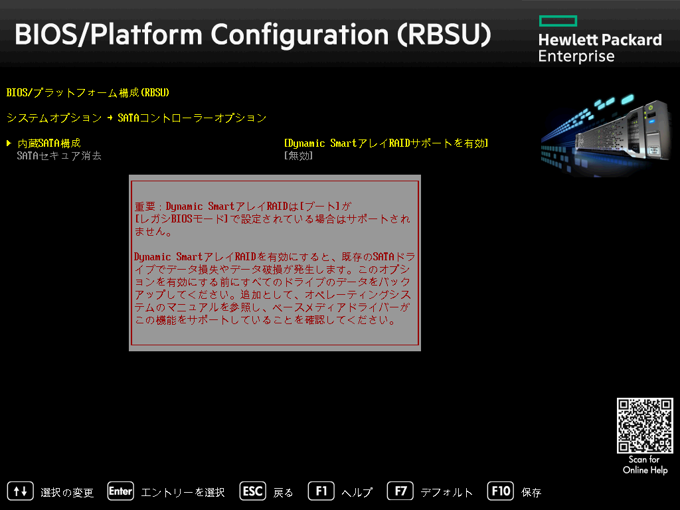This screenshot has width=680, height=510.
Task: Click the QR code for online help
Action: 645,426
